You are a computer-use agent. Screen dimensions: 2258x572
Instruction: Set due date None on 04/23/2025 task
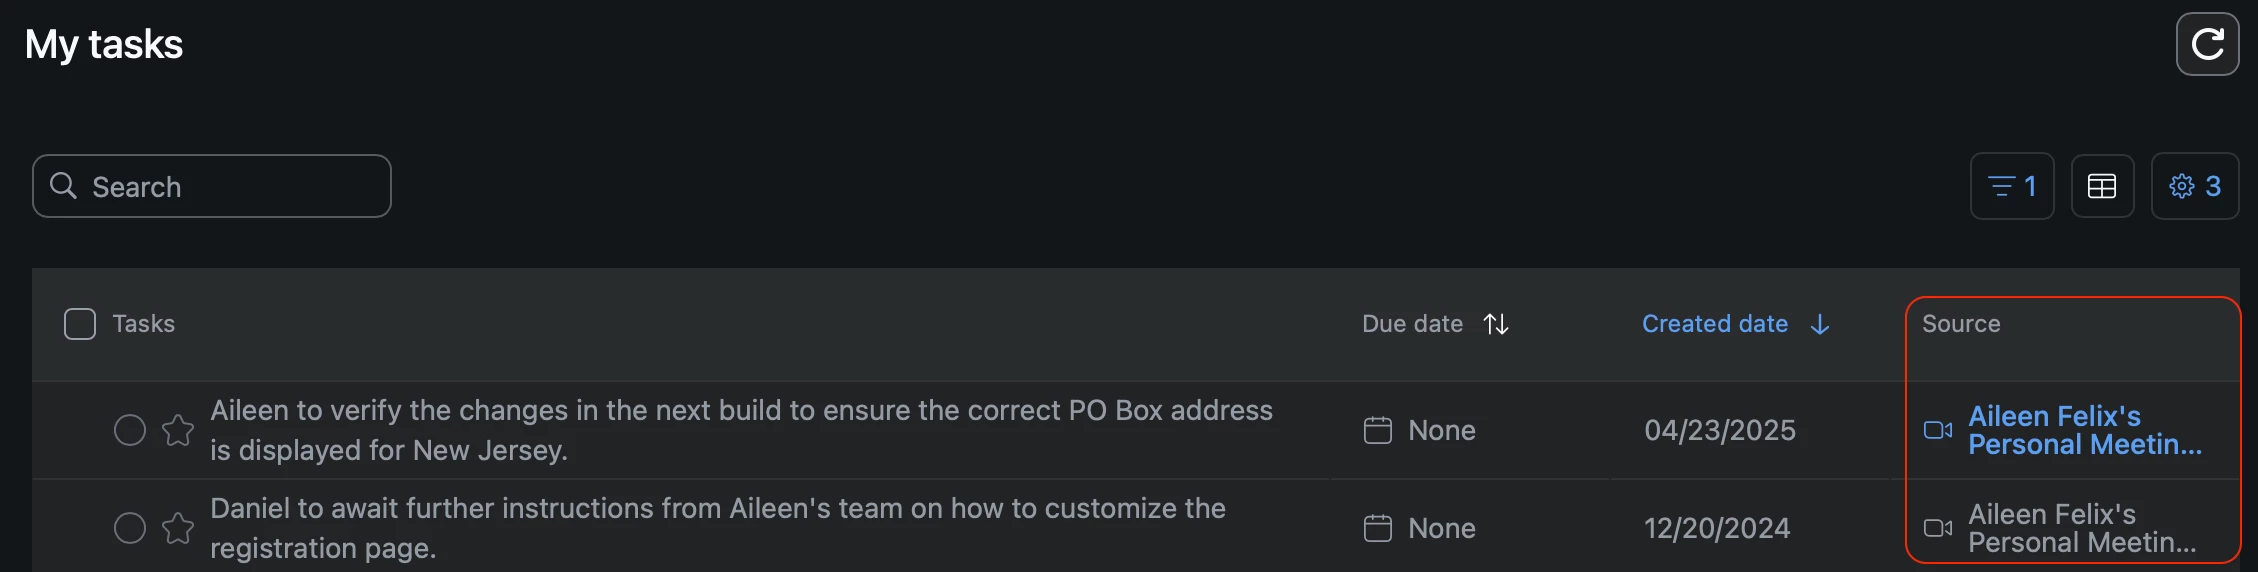1441,430
